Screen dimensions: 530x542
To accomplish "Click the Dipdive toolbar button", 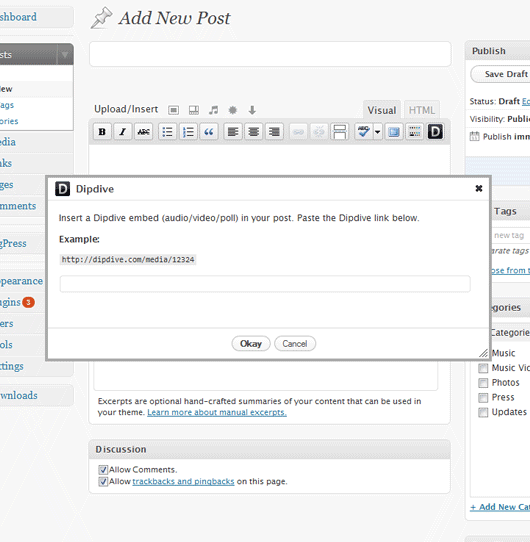I will (x=435, y=132).
